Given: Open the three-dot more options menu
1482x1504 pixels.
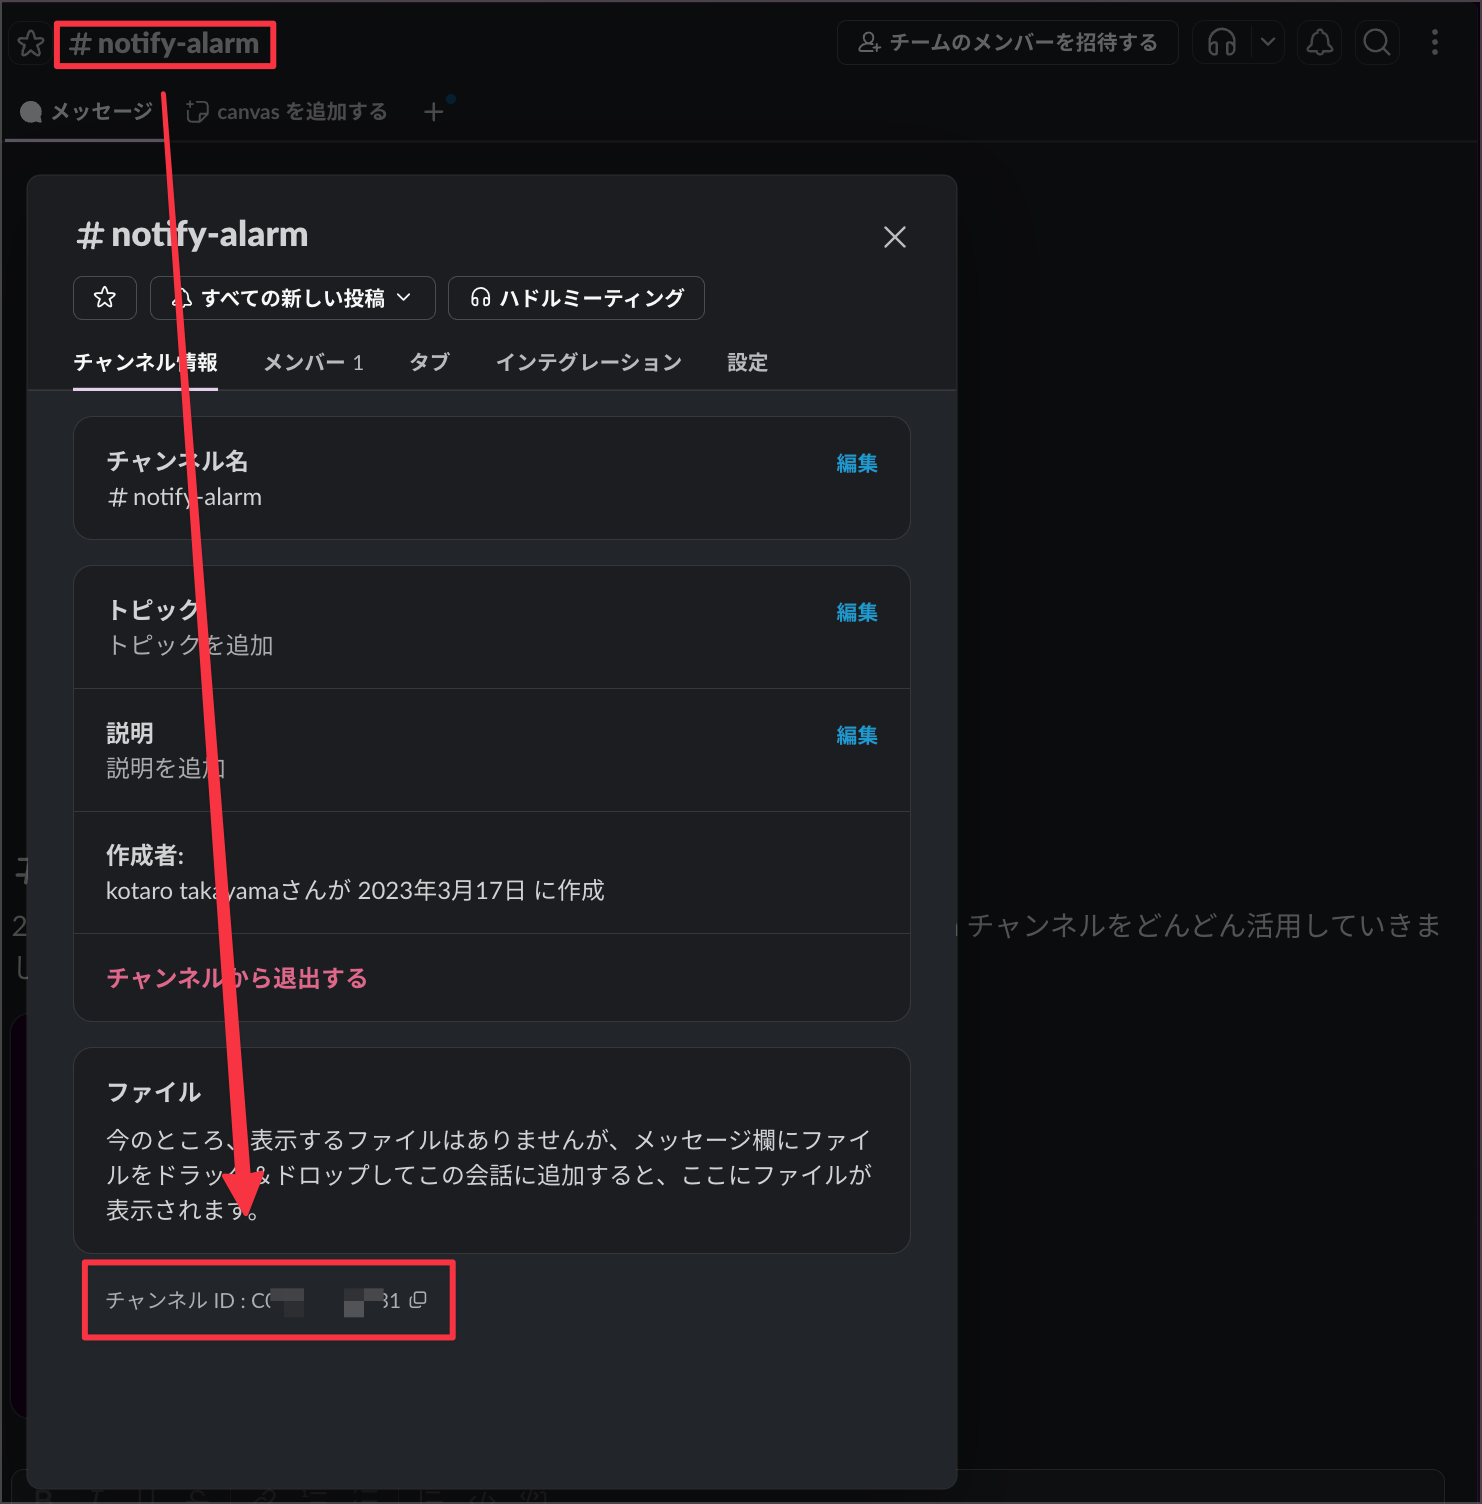Looking at the screenshot, I should click(1436, 43).
